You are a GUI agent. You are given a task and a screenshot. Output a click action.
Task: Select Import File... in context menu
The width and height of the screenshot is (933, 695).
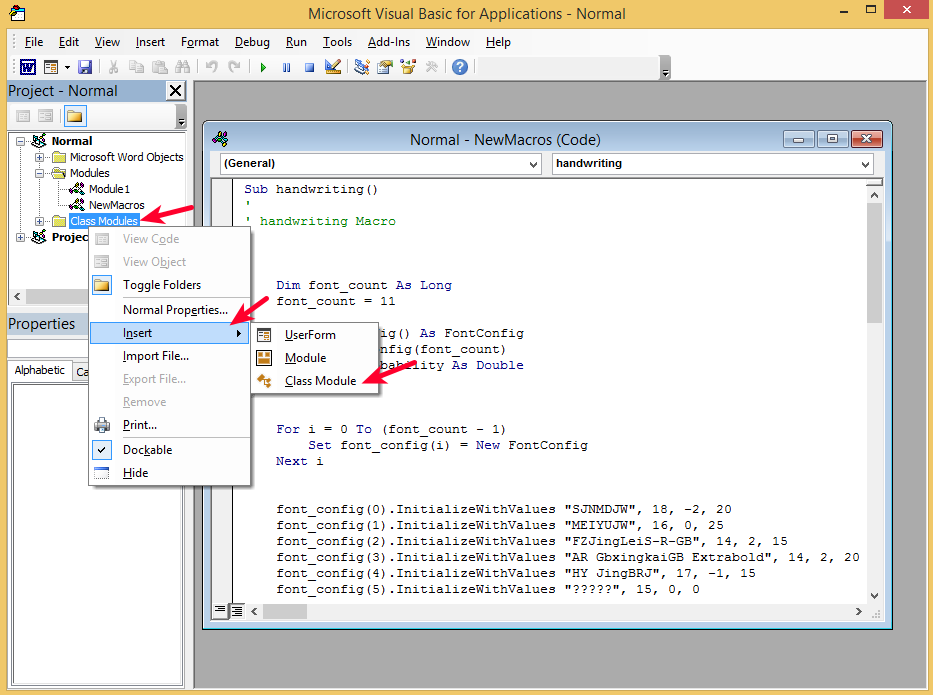point(156,356)
